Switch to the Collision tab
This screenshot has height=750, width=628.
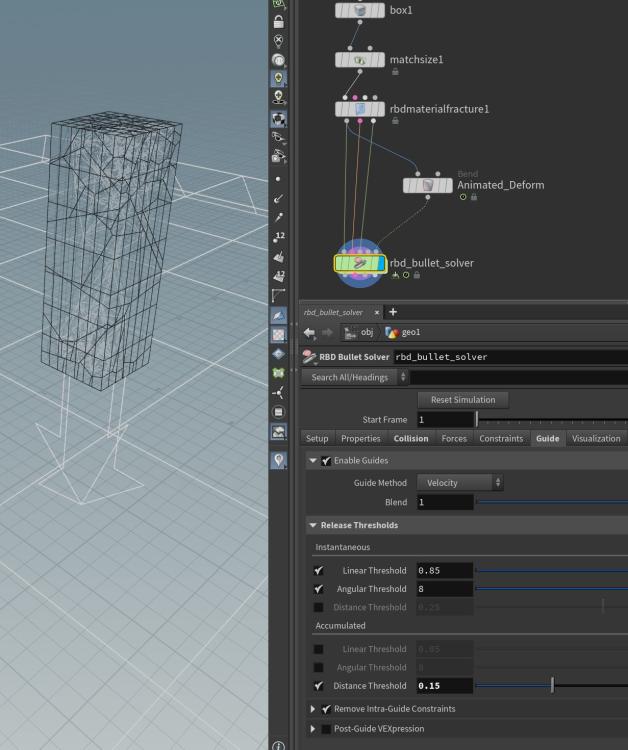tap(411, 438)
